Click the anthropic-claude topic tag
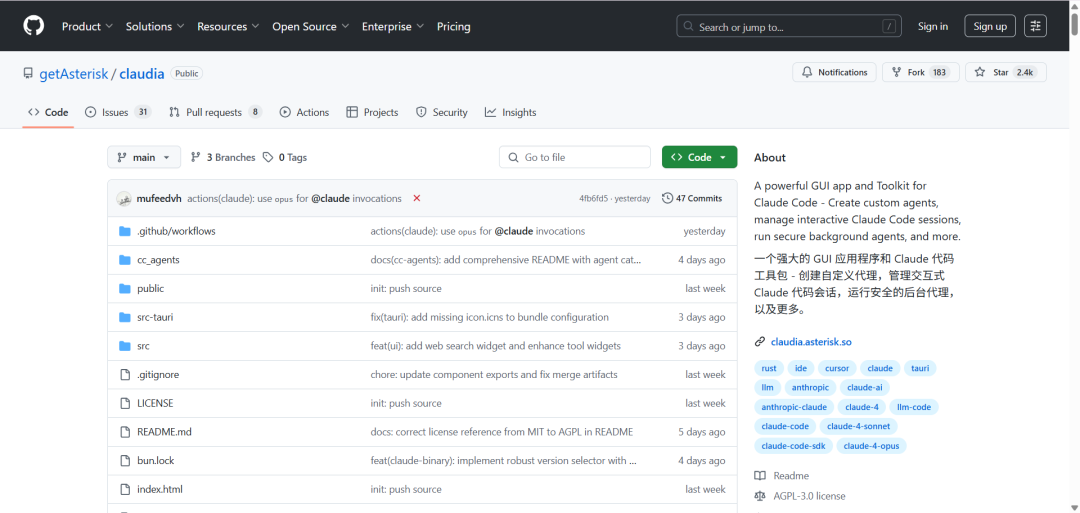Image resolution: width=1080 pixels, height=513 pixels. (793, 407)
